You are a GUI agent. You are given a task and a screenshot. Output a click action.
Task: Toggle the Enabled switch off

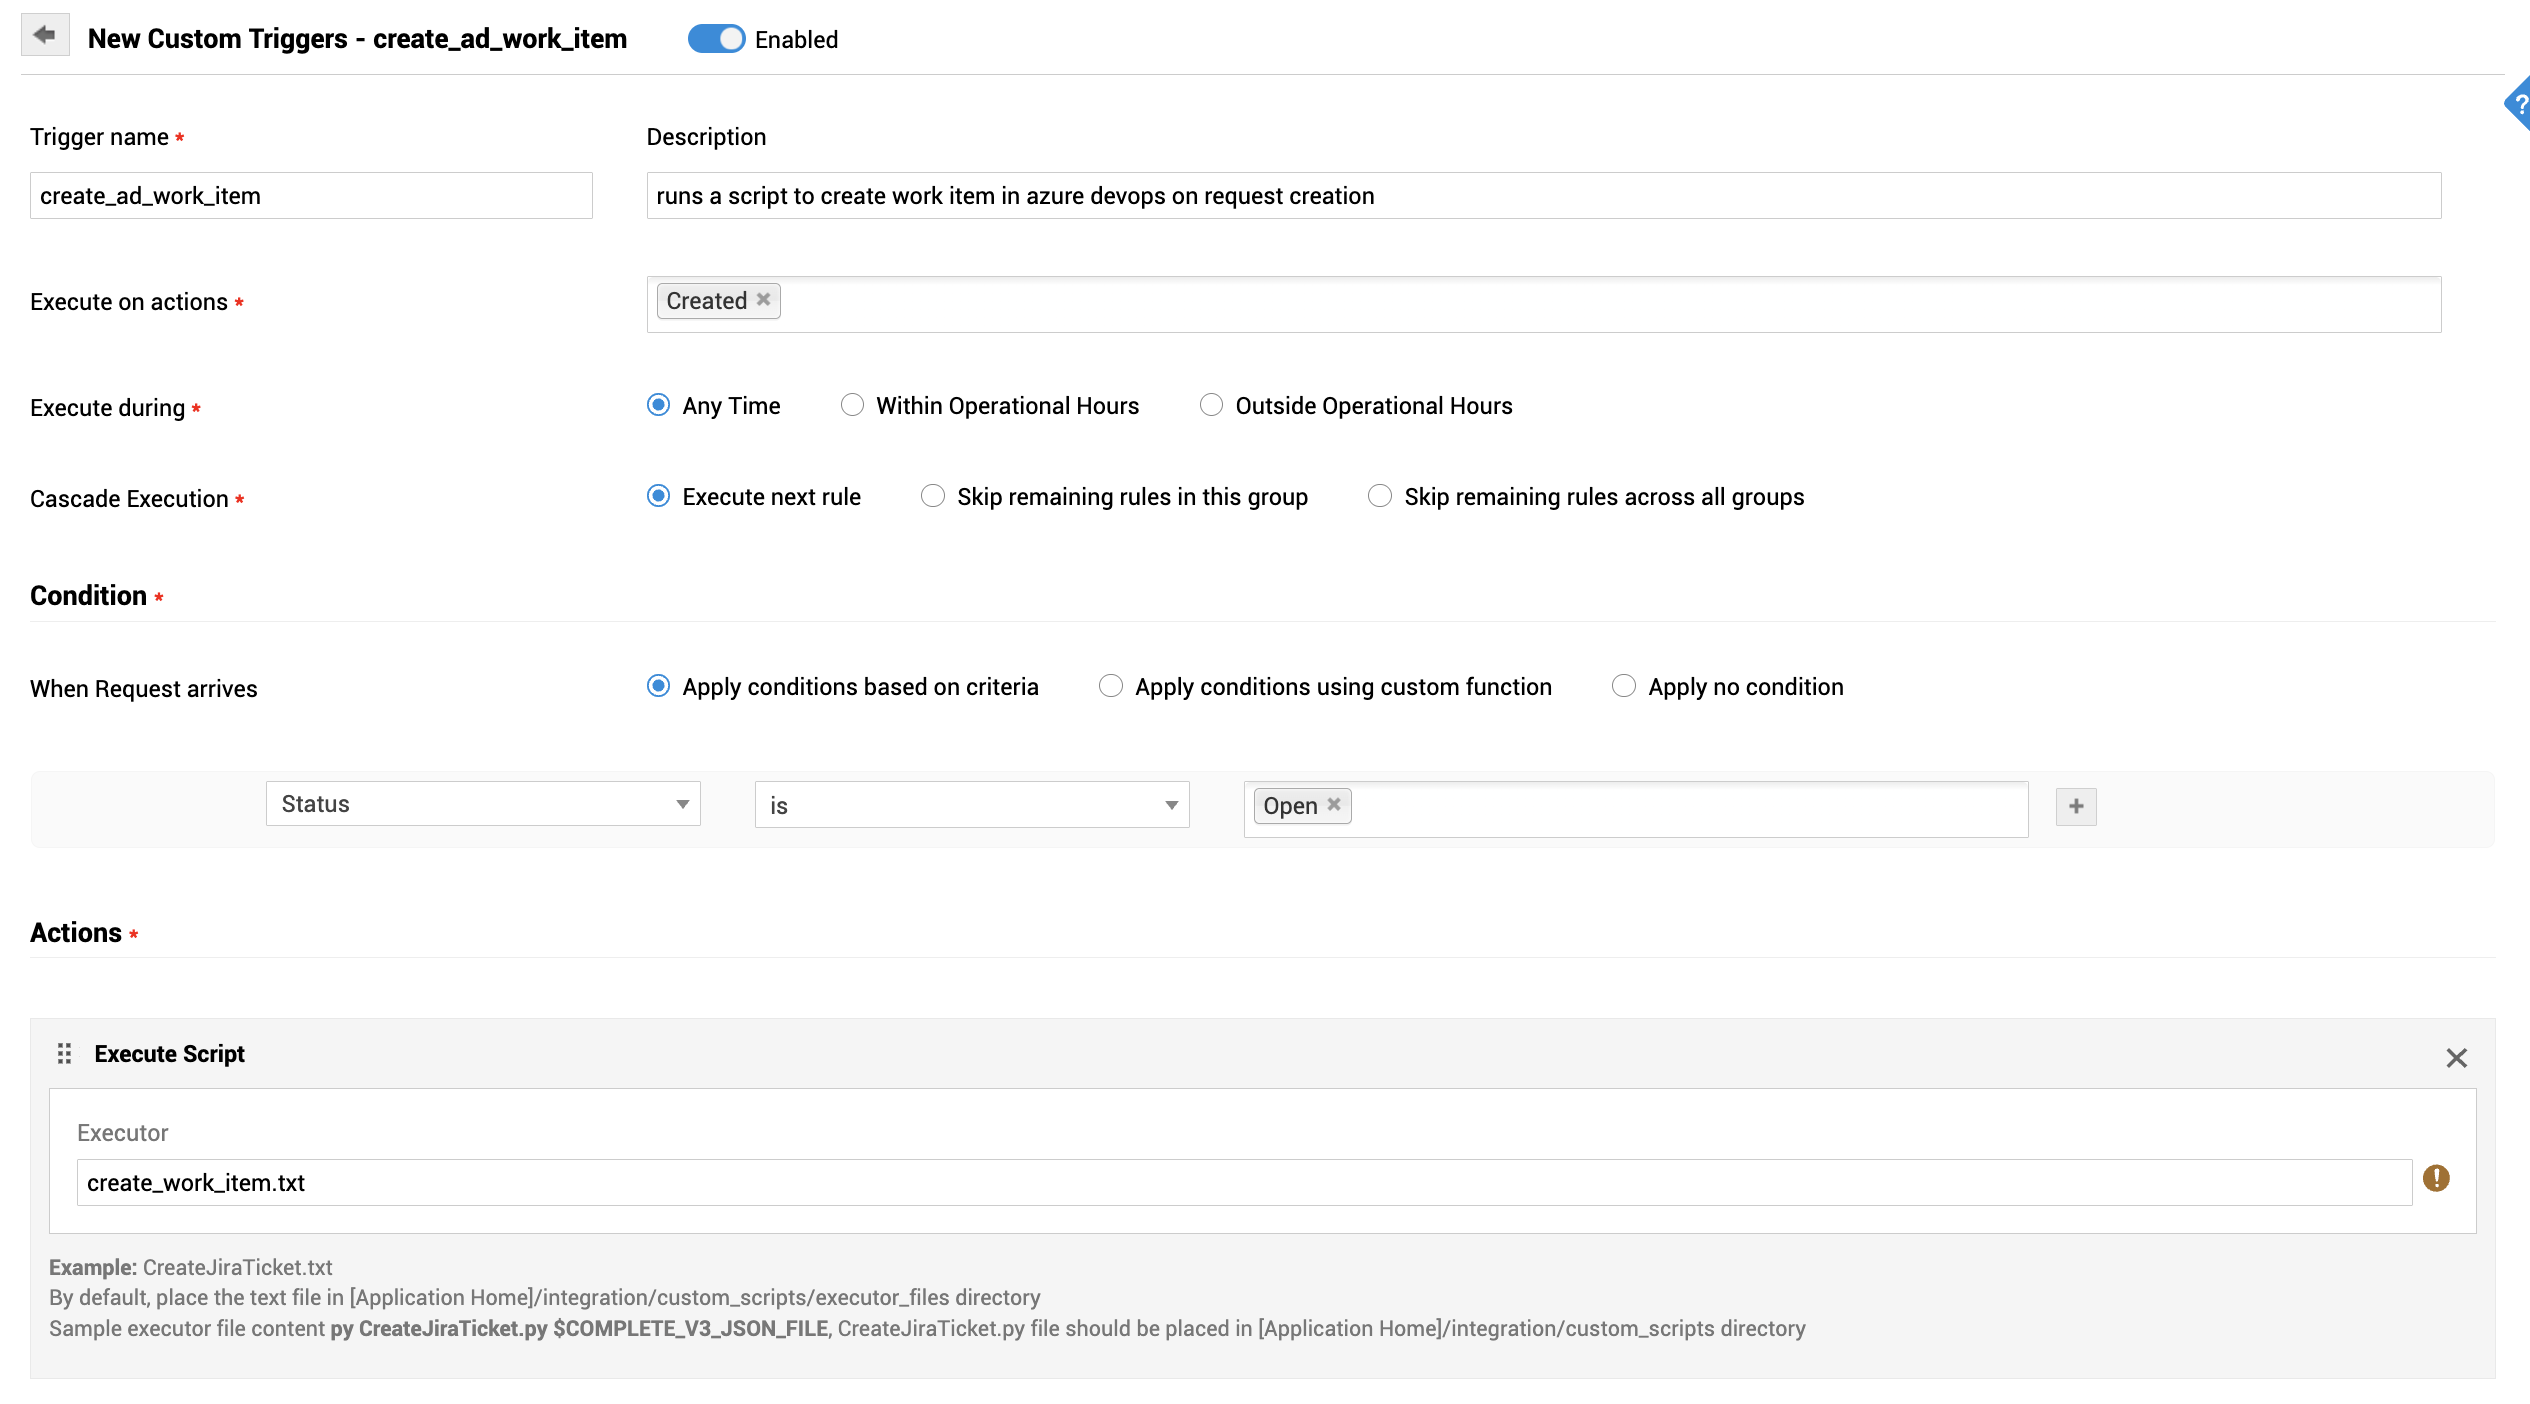tap(716, 39)
